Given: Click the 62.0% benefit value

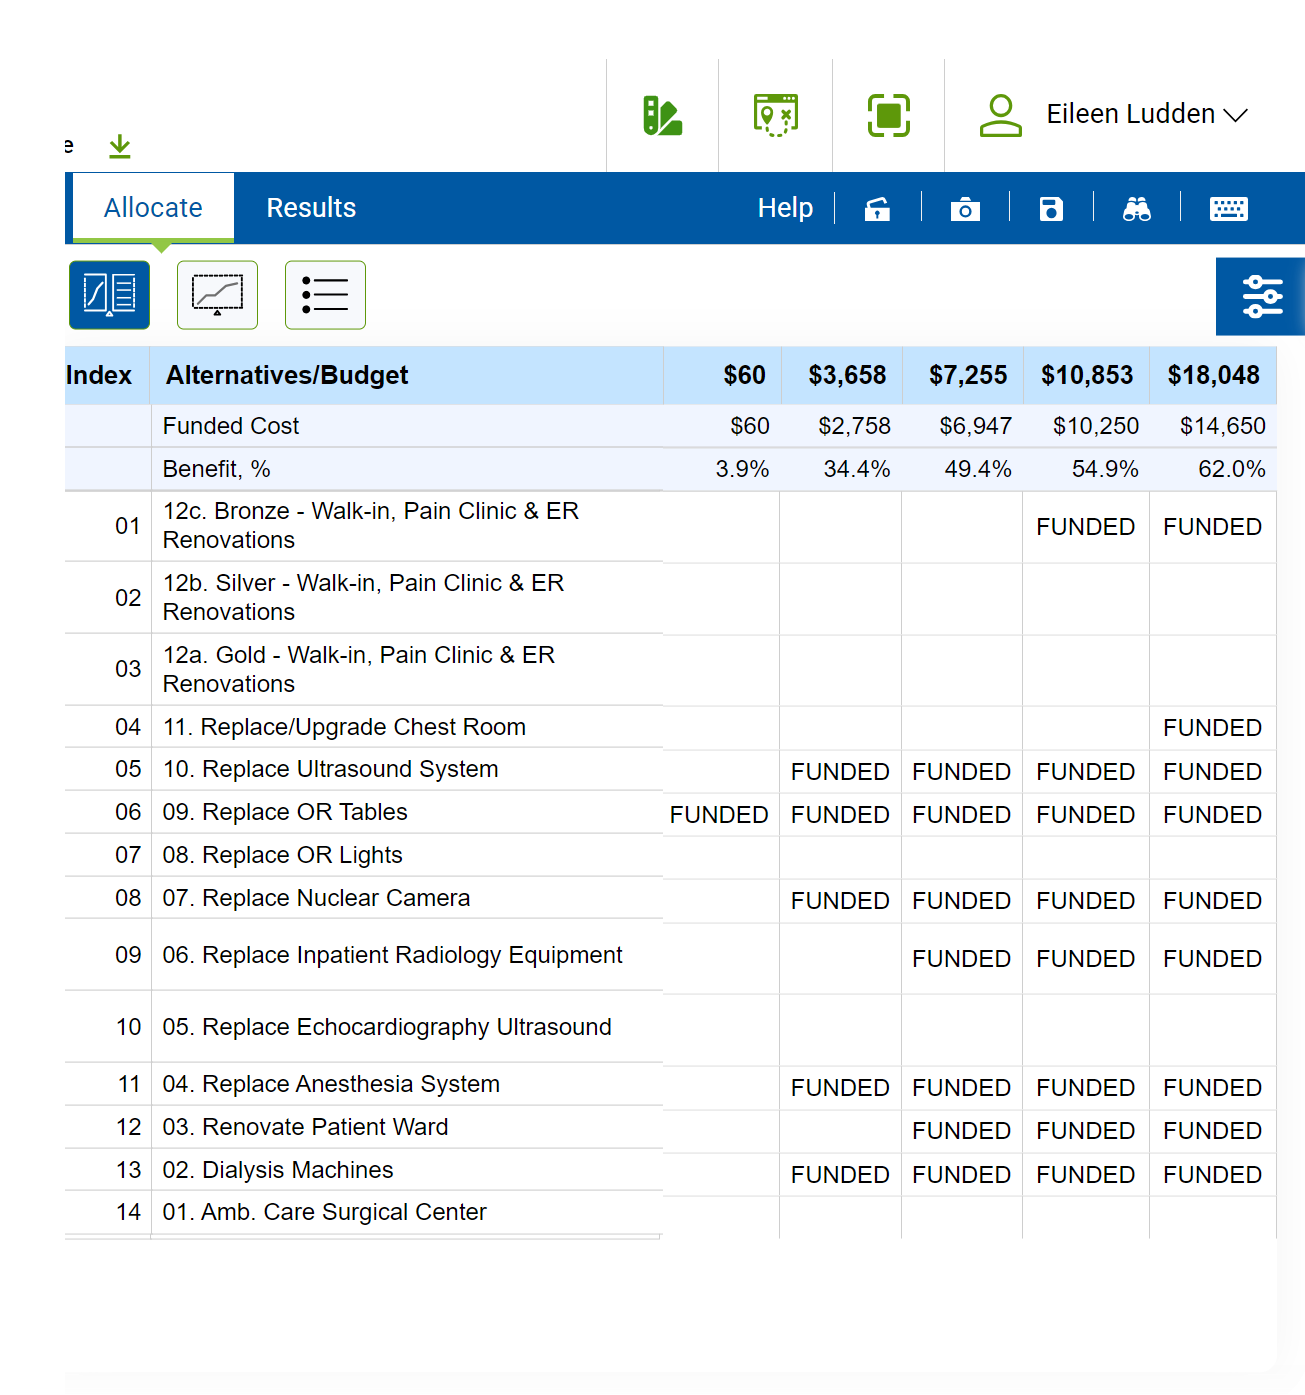Looking at the screenshot, I should point(1232,469).
